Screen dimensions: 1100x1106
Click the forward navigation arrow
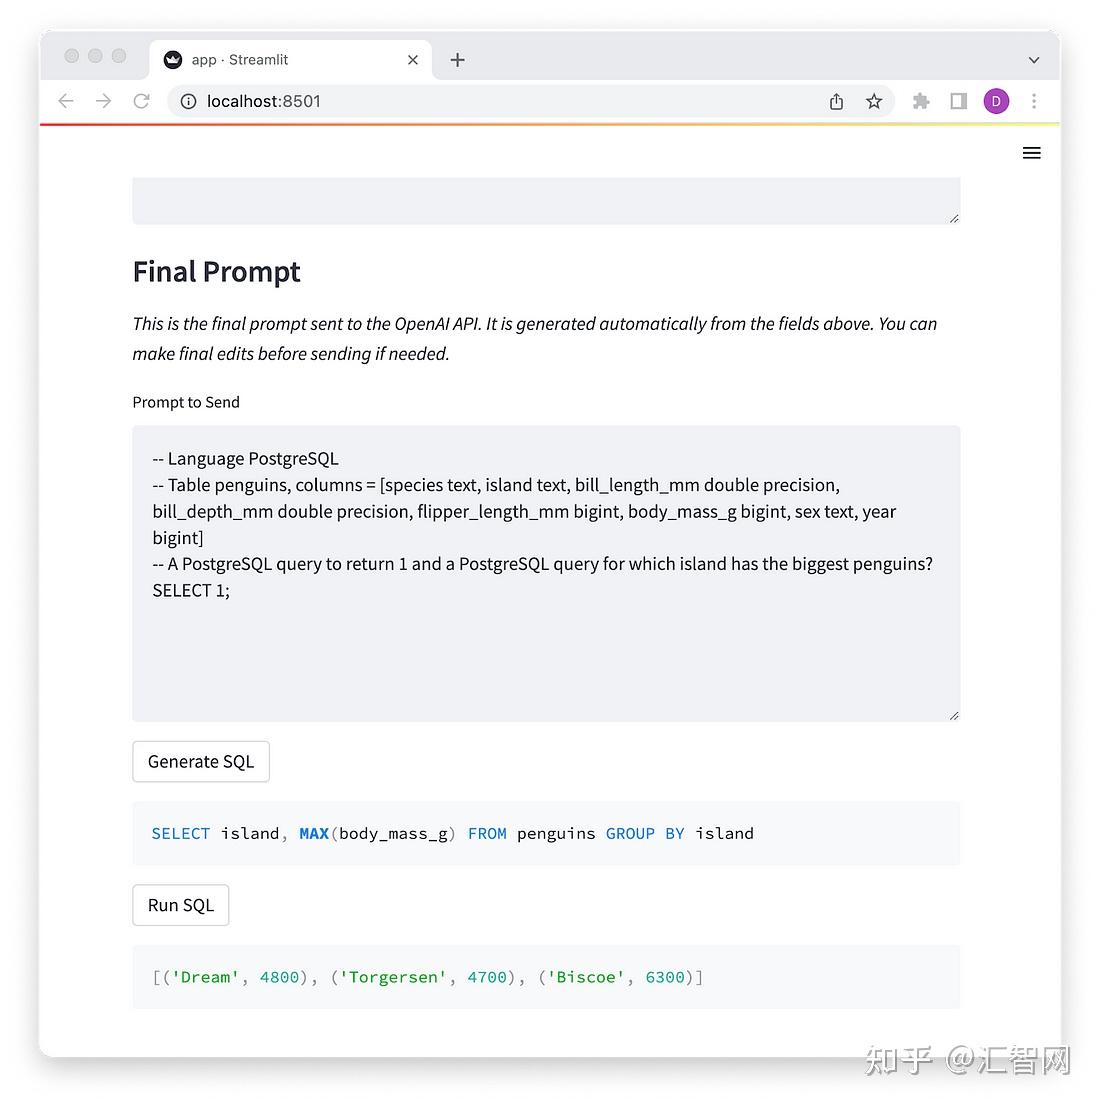click(x=103, y=102)
